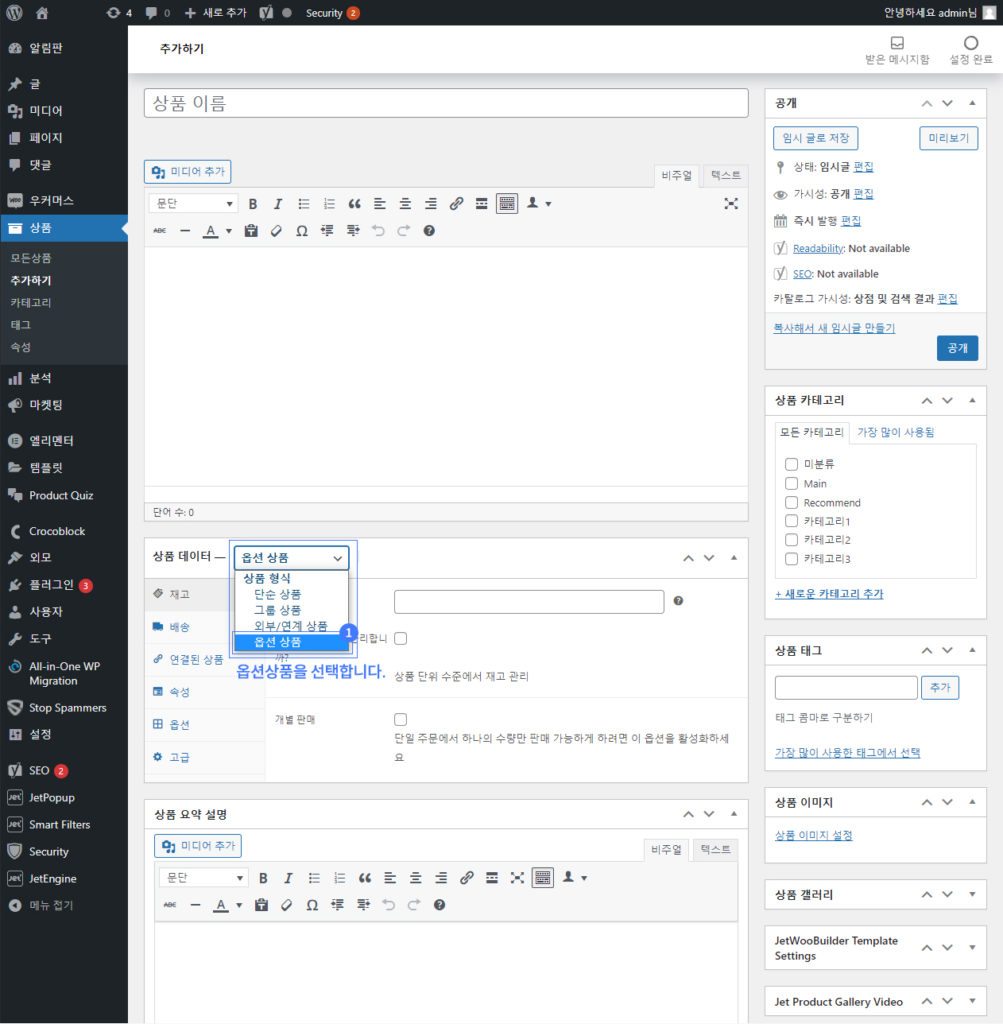Viewport: 1003px width, 1024px height.
Task: Click the help tooltip icon beside SKU field
Action: click(x=678, y=601)
